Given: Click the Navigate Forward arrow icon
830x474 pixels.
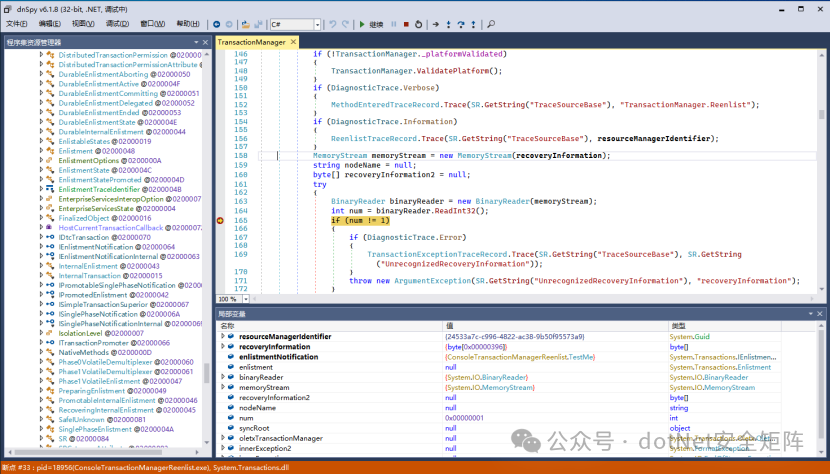Looking at the screenshot, I should 230,23.
